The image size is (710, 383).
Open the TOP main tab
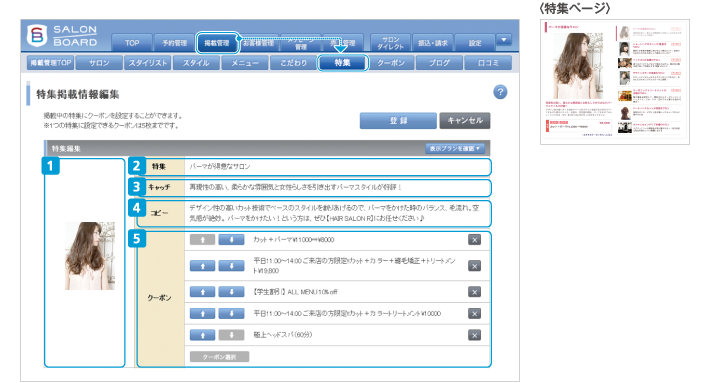pyautogui.click(x=132, y=43)
